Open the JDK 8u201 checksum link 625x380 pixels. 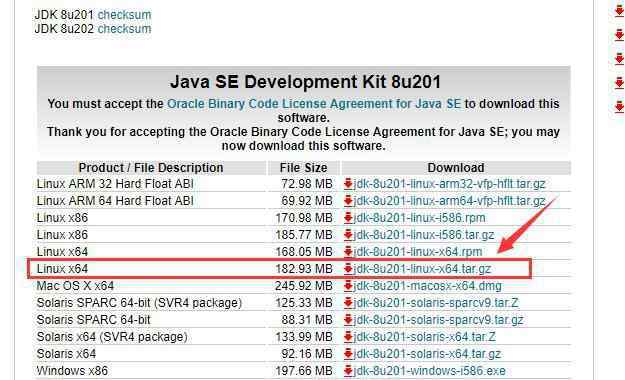pyautogui.click(x=124, y=15)
